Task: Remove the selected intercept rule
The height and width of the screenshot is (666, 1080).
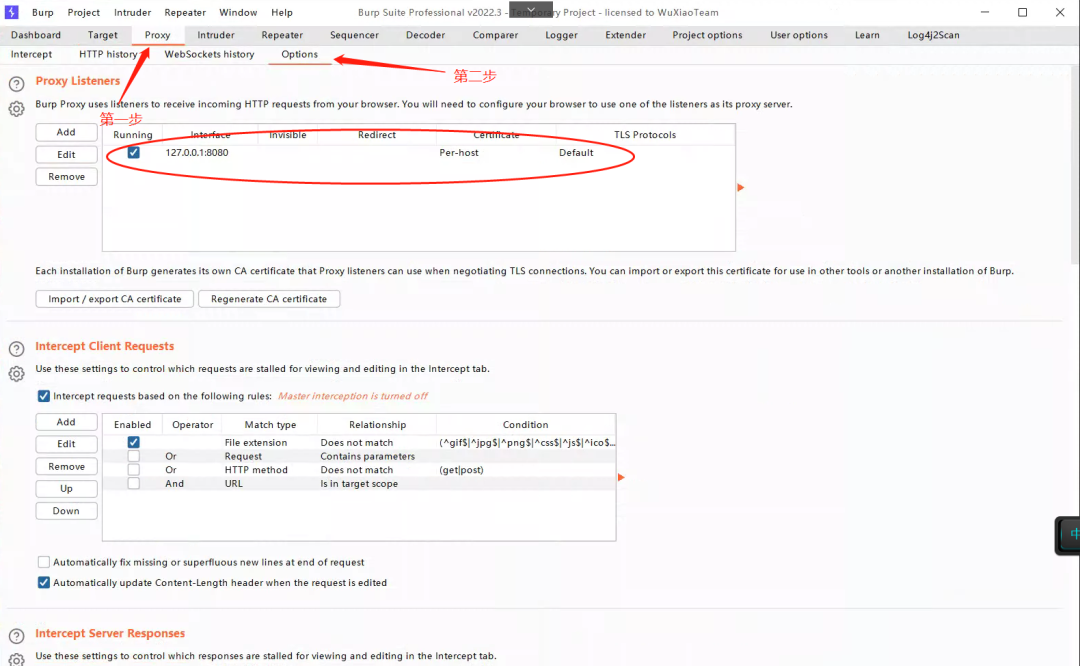Action: (x=66, y=467)
